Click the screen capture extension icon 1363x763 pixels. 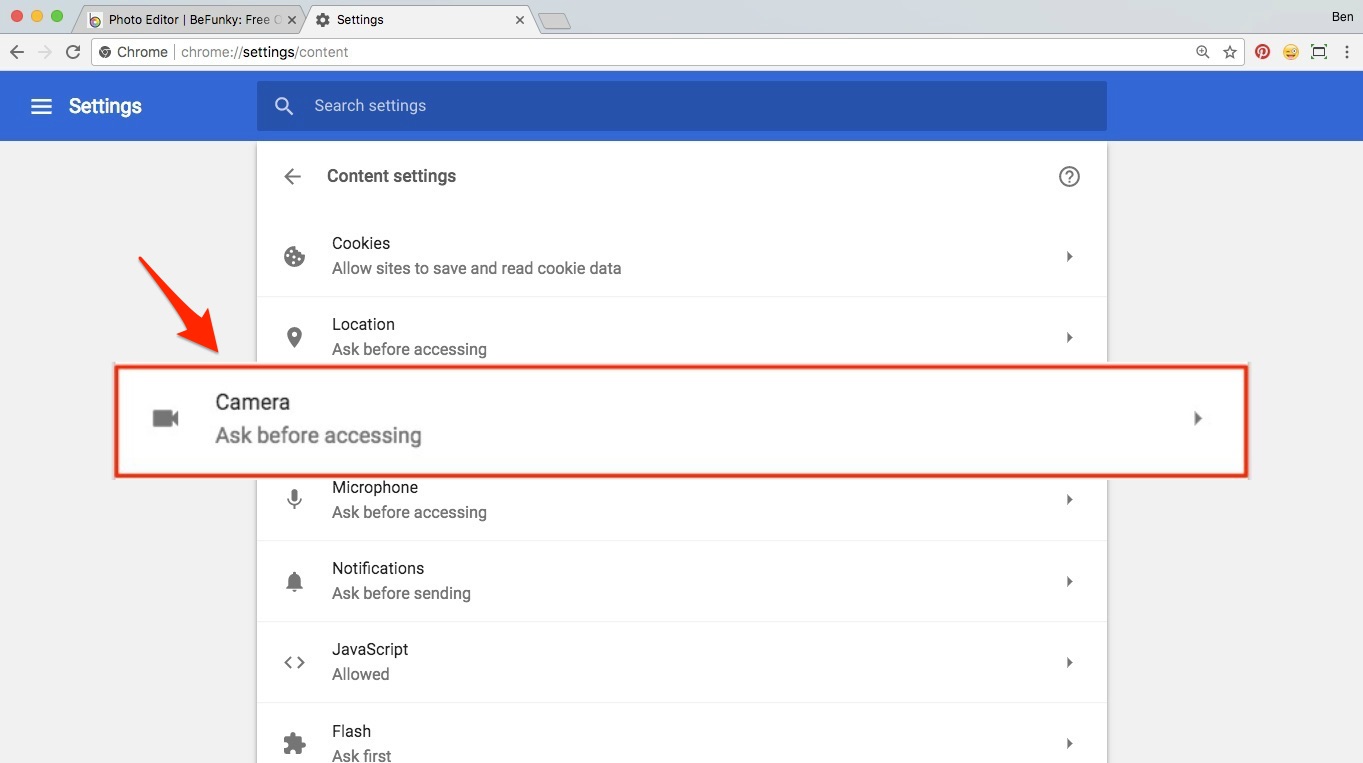pos(1319,52)
